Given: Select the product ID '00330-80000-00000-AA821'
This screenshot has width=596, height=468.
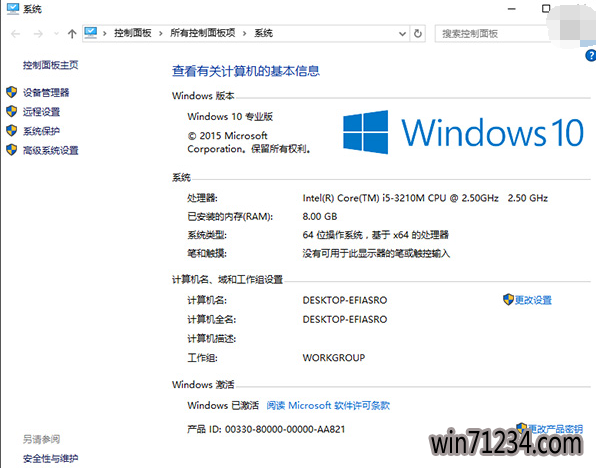Looking at the screenshot, I should [285, 430].
